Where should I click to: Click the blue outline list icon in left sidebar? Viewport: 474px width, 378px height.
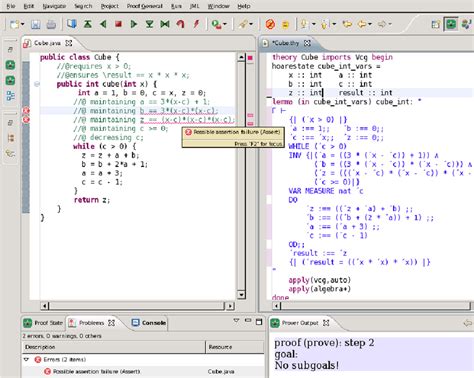pyautogui.click(x=10, y=96)
